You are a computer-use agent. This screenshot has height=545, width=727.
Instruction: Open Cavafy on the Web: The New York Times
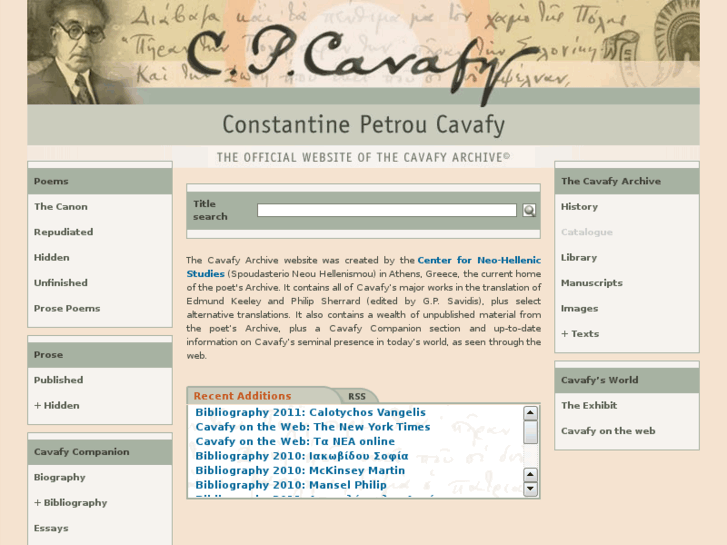click(x=313, y=427)
